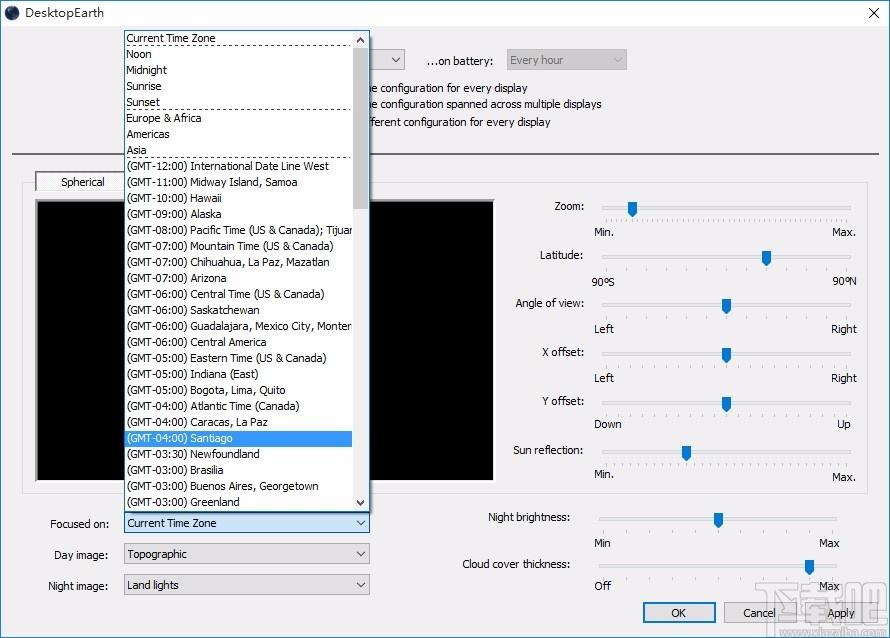890x638 pixels.
Task: Open the on battery interval dropdown
Action: [566, 60]
